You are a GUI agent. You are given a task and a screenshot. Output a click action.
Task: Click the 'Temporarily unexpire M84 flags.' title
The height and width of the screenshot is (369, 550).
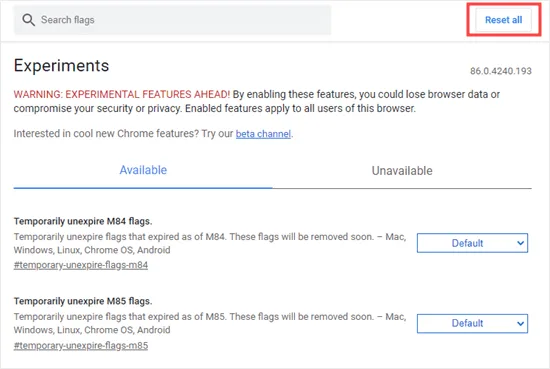(x=83, y=221)
